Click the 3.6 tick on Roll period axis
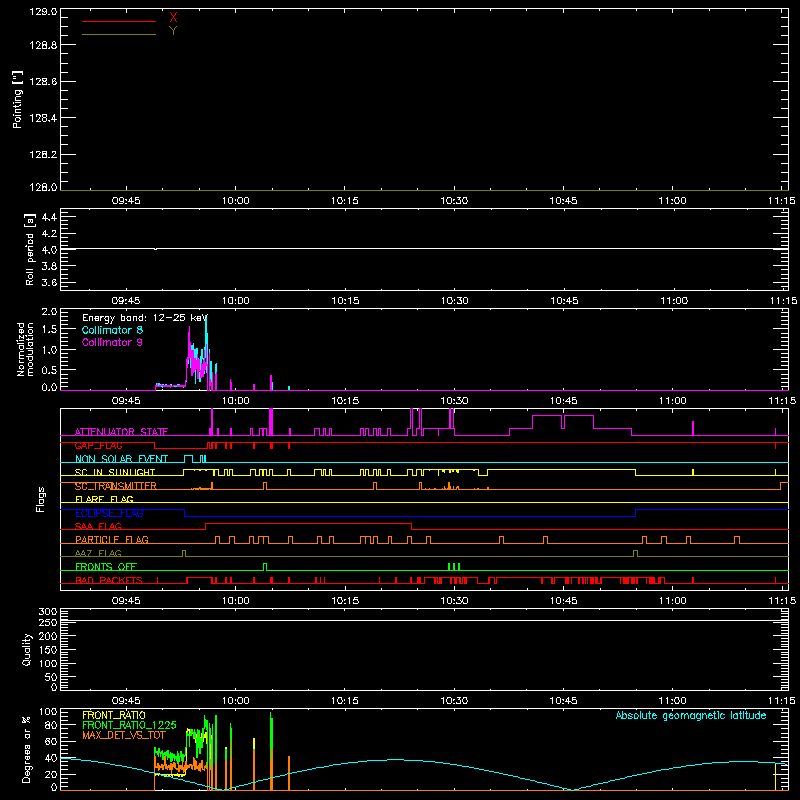Viewport: 800px width, 800px height. pos(49,282)
